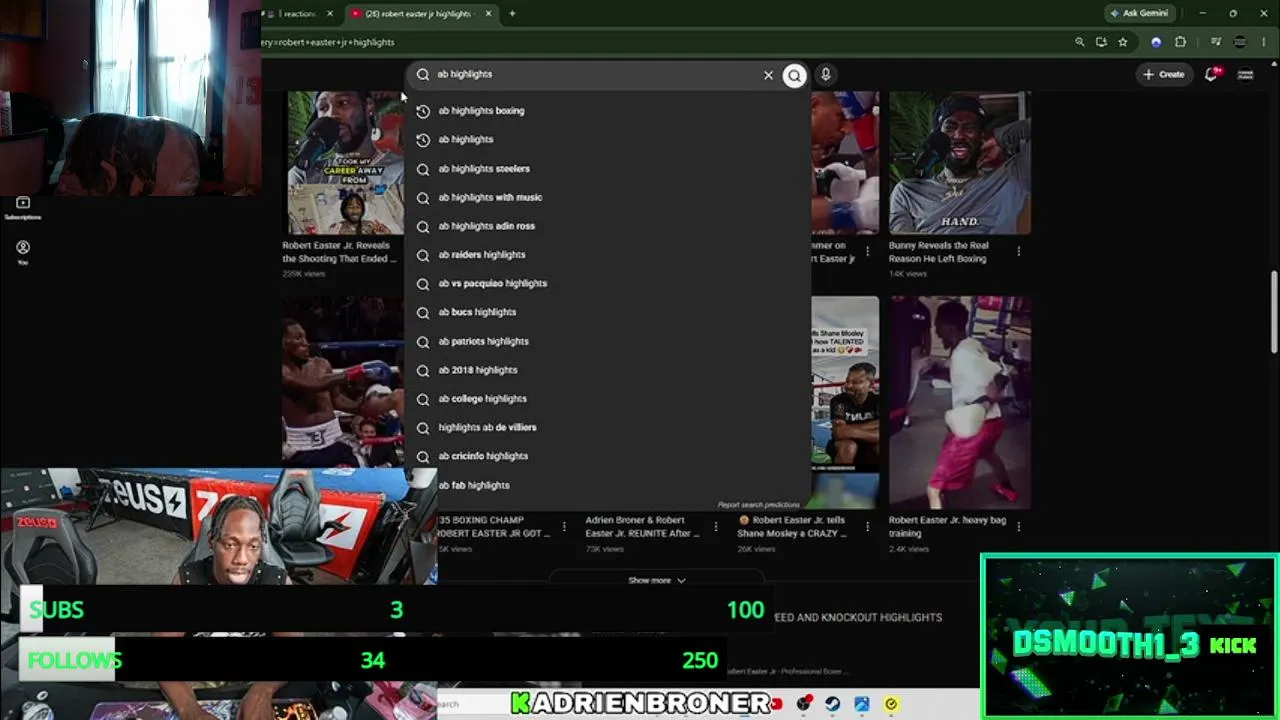The image size is (1280, 720).
Task: Open the YouTube account avatar menu
Action: [x=1245, y=74]
